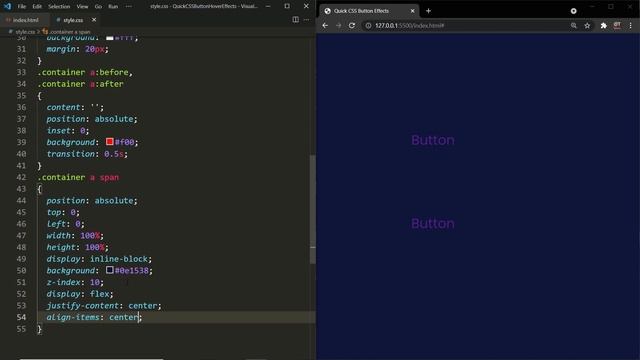This screenshot has width=640, height=360.
Task: Click the VS Code logo icon
Action: (7, 6)
